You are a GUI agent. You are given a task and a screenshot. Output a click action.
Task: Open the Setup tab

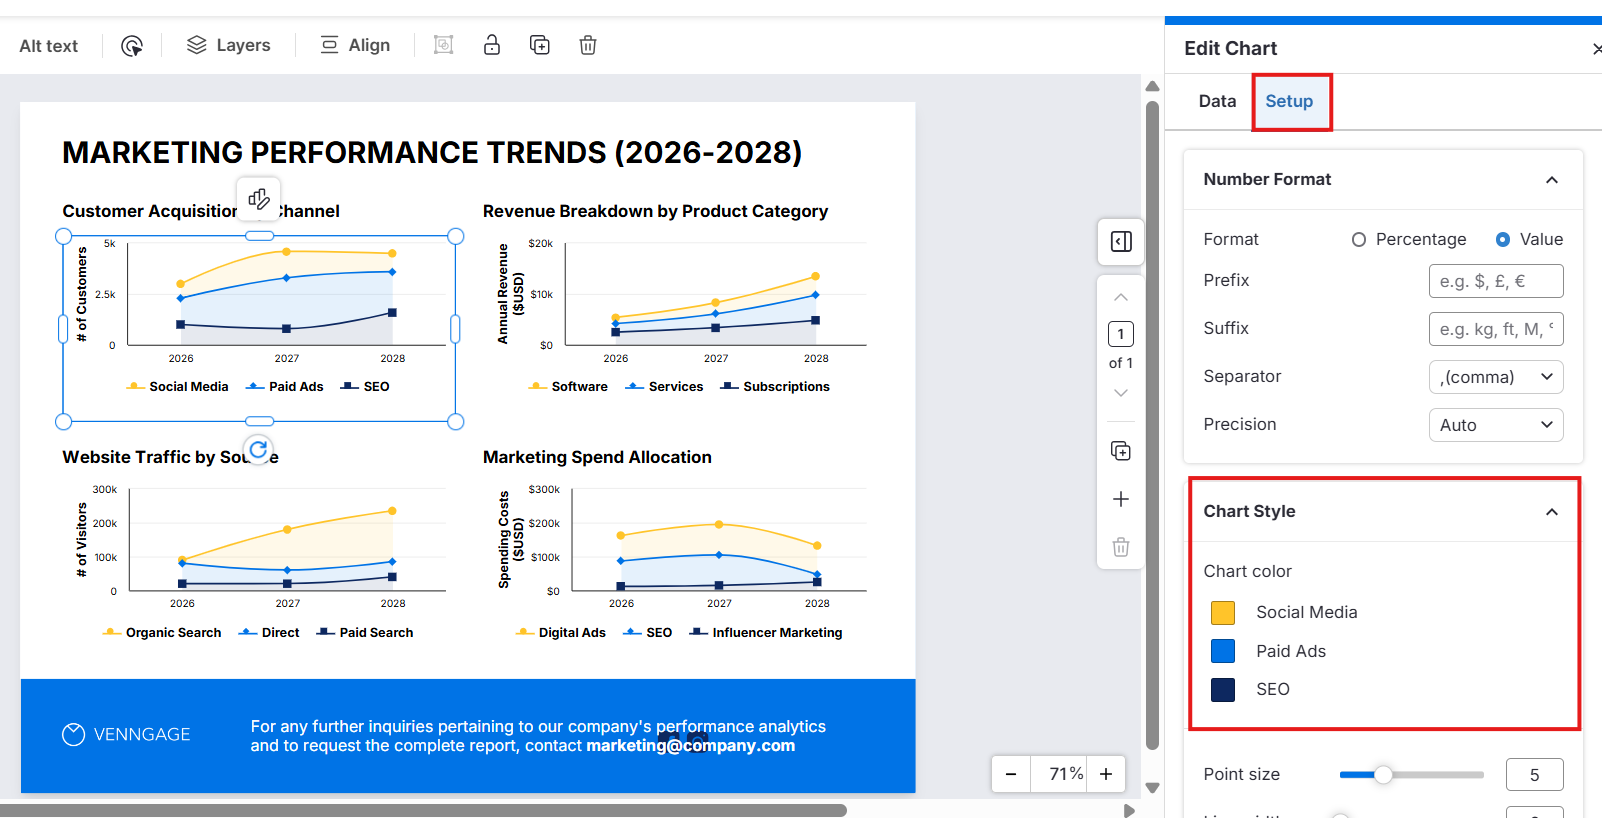[x=1289, y=101]
